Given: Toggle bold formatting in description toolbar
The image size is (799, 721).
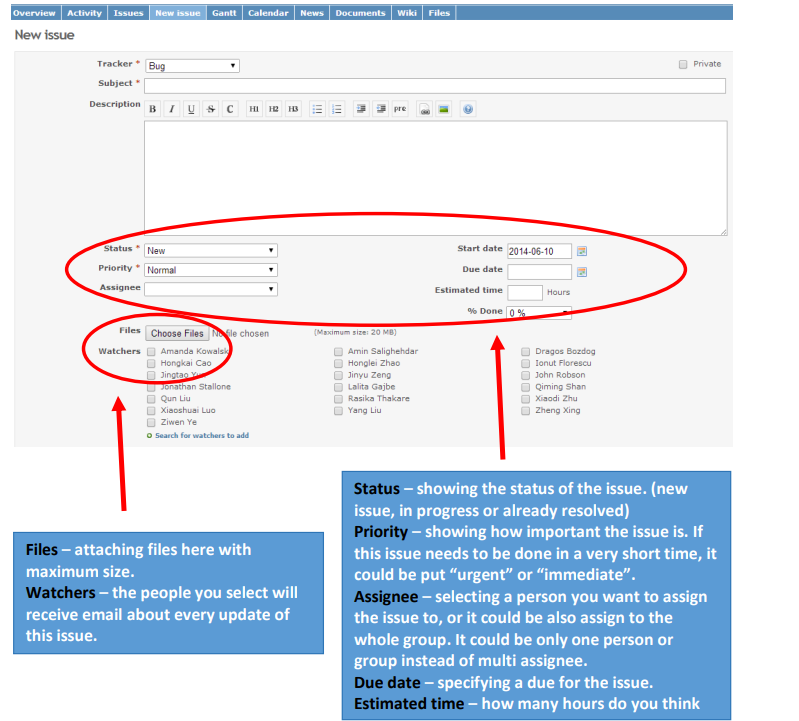Looking at the screenshot, I should [153, 109].
